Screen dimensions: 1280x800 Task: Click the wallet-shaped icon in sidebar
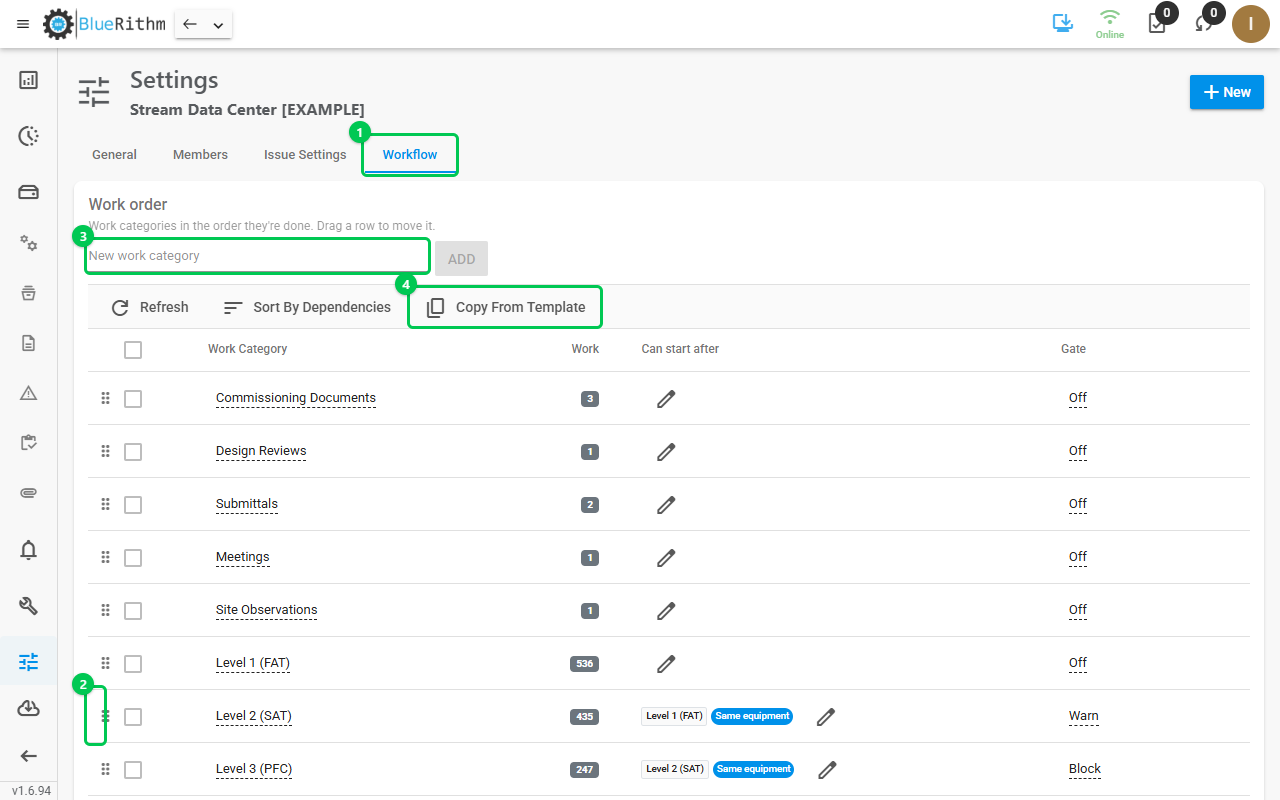tap(29, 192)
